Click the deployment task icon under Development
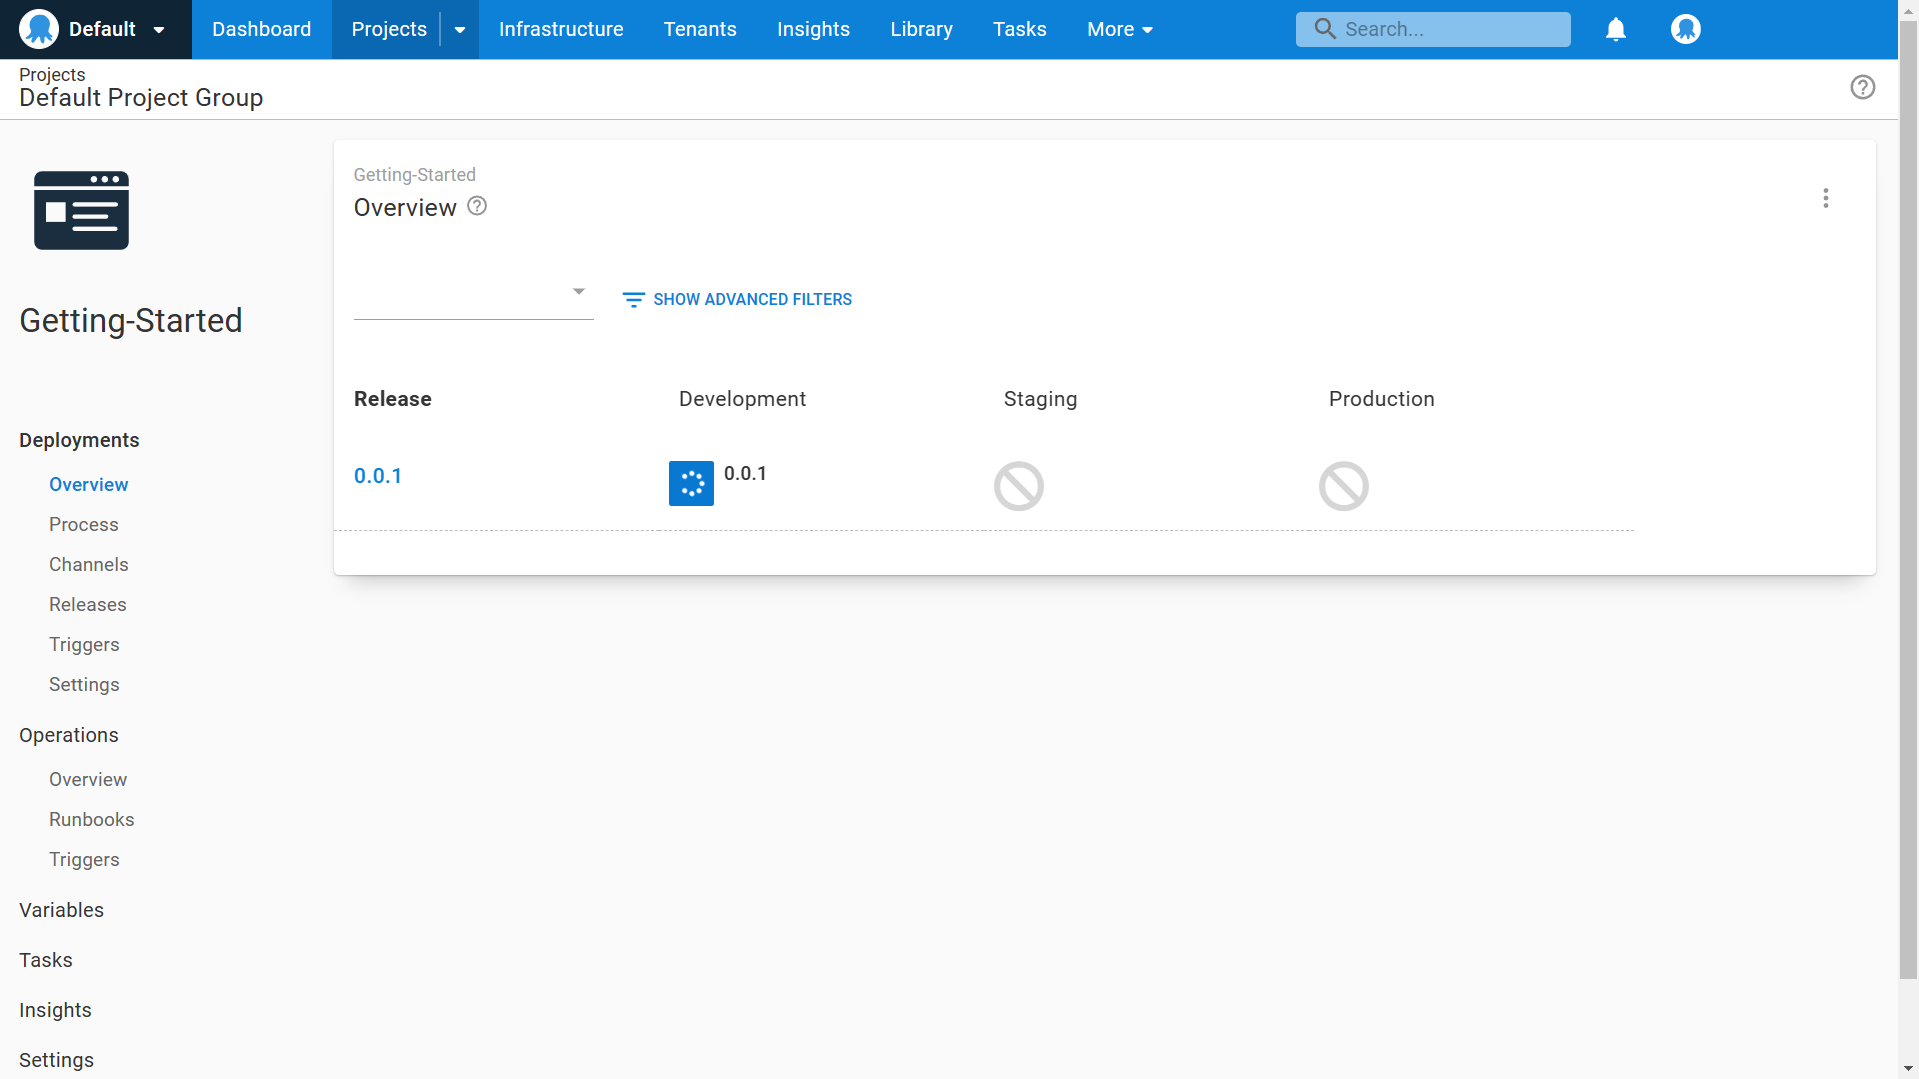 point(691,483)
